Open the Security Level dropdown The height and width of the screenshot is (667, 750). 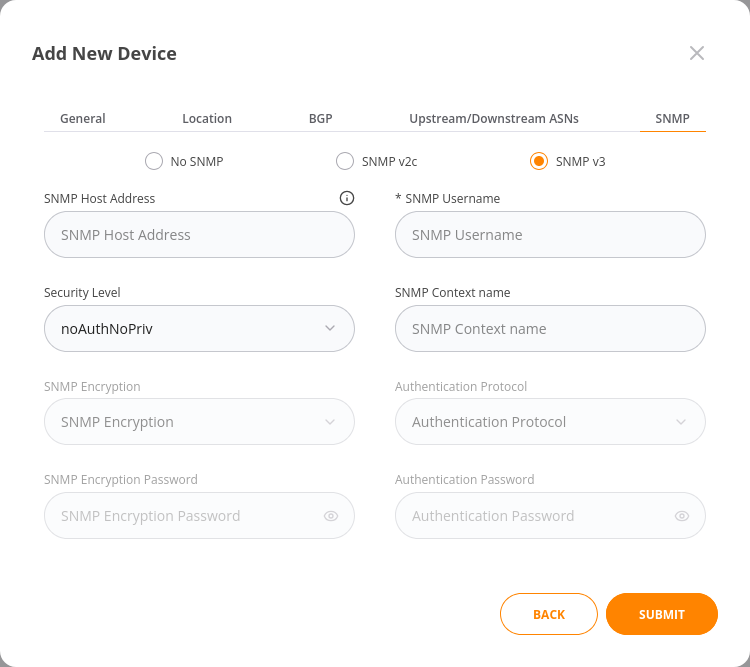199,328
